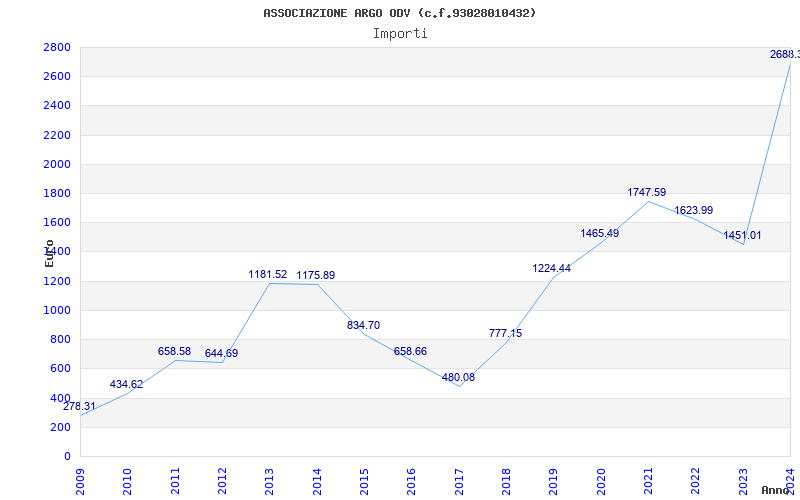Image resolution: width=800 pixels, height=500 pixels.
Task: Click the 400 y-axis tick label
Action: pos(61,398)
